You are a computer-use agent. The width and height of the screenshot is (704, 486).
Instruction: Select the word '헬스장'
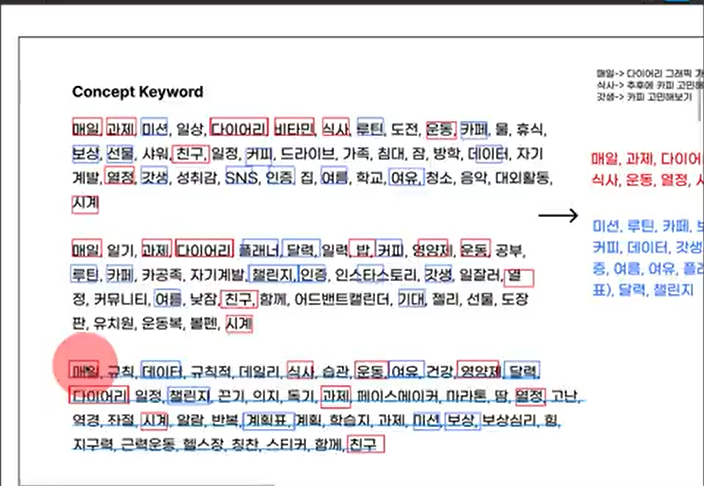pyautogui.click(x=203, y=445)
